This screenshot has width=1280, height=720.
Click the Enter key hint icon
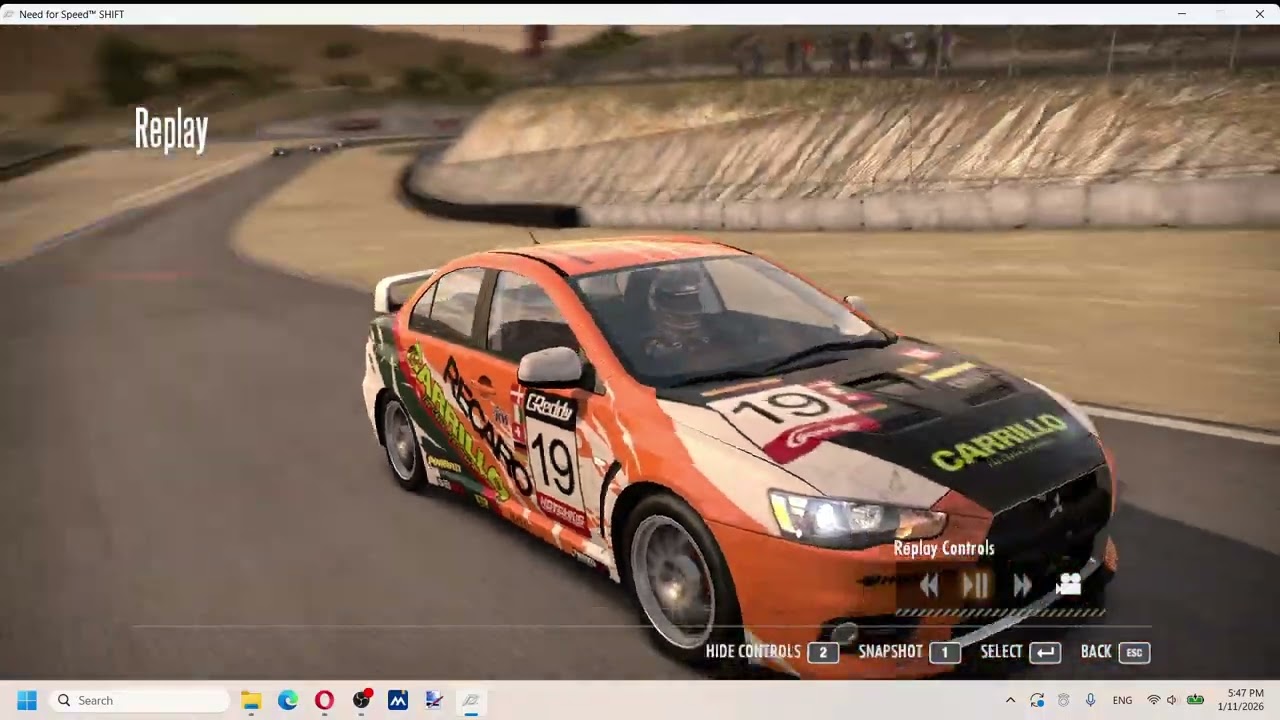coord(1044,652)
